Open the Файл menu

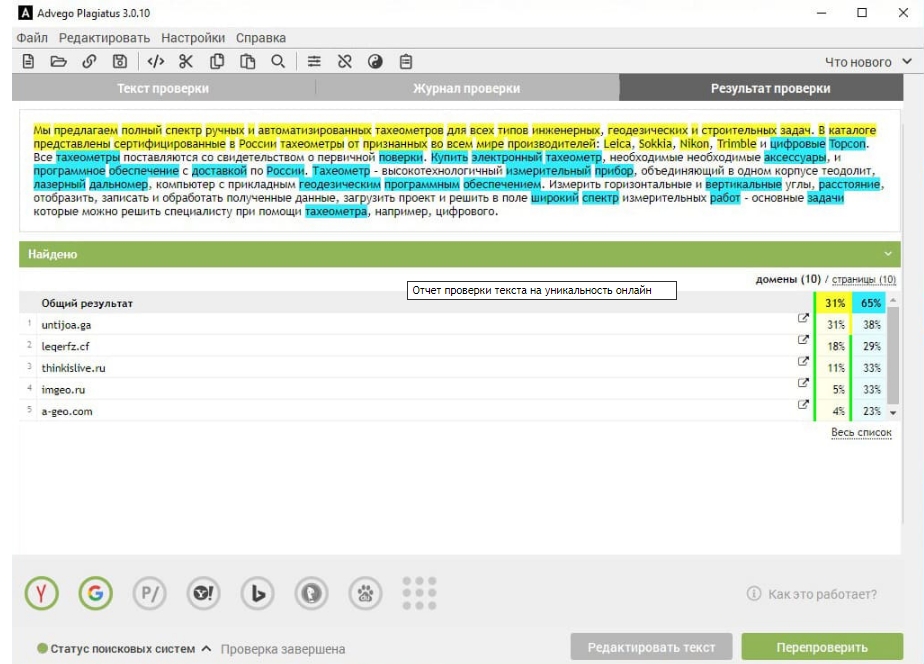[32, 38]
